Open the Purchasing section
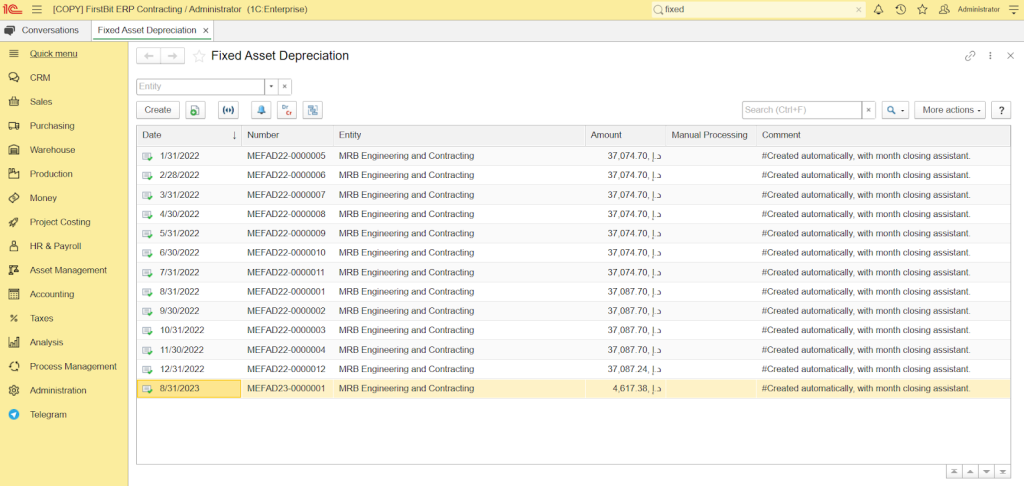 coord(52,125)
